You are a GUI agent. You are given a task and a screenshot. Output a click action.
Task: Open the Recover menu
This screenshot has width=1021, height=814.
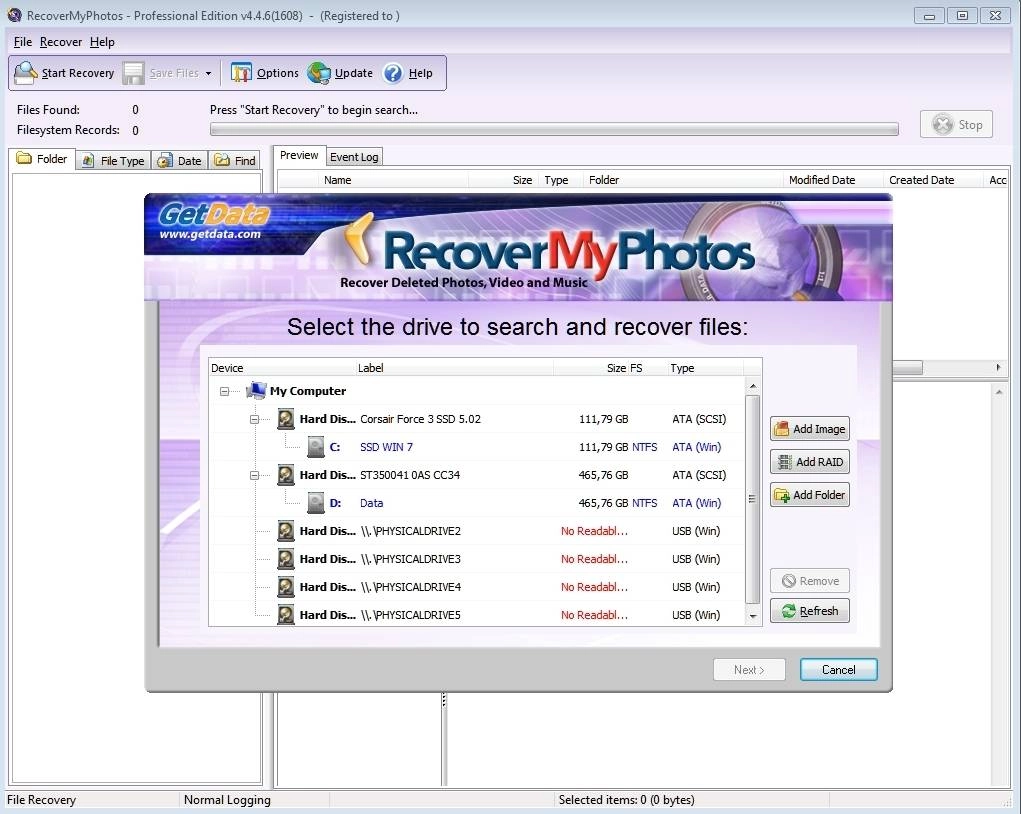tap(61, 42)
